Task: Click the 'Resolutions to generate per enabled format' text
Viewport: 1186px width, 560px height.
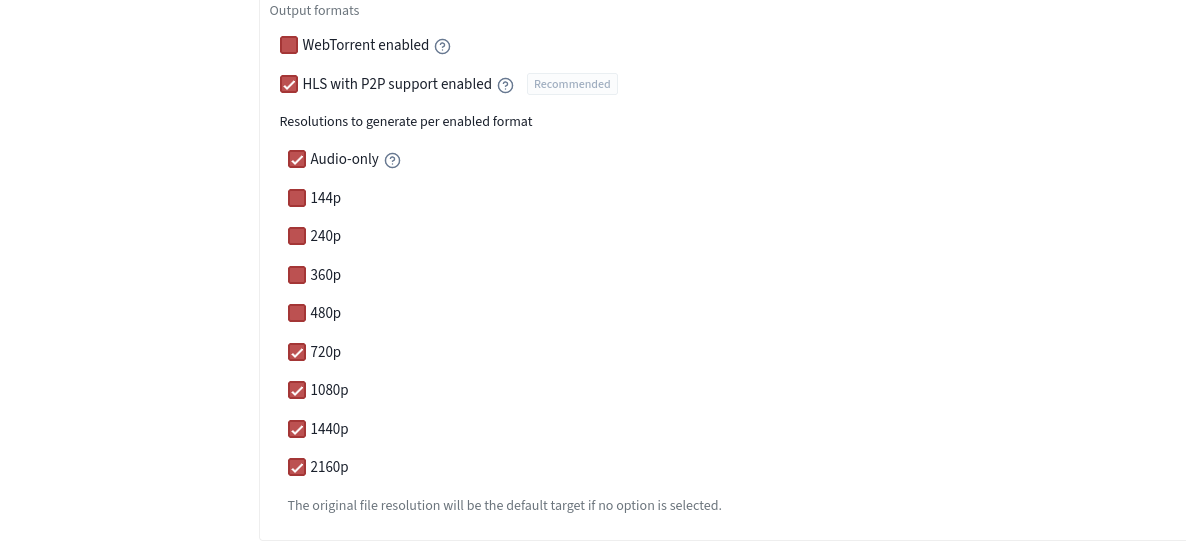Action: 405,121
